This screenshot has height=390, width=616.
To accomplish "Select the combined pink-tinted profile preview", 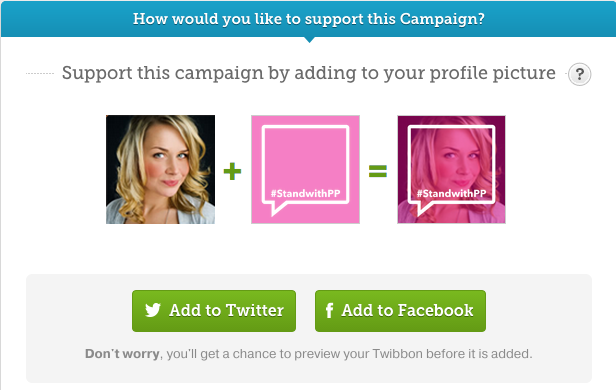I will [x=451, y=169].
